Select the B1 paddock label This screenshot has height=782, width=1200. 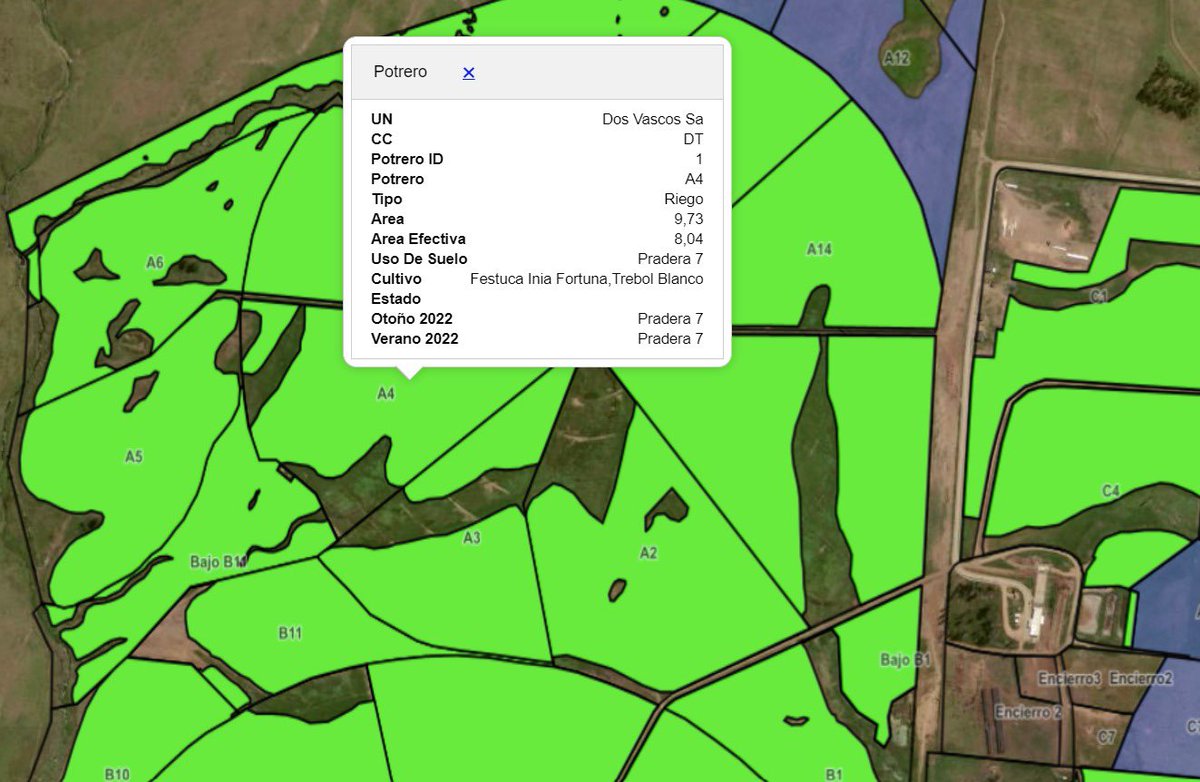coord(834,773)
